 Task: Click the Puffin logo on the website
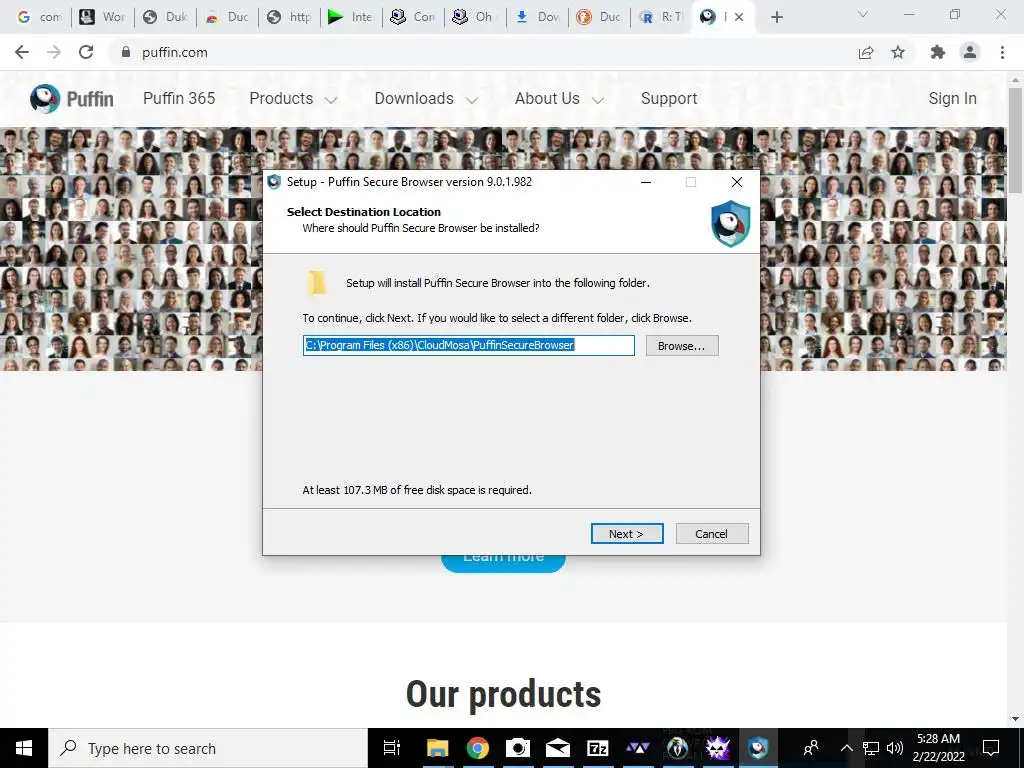pos(72,99)
